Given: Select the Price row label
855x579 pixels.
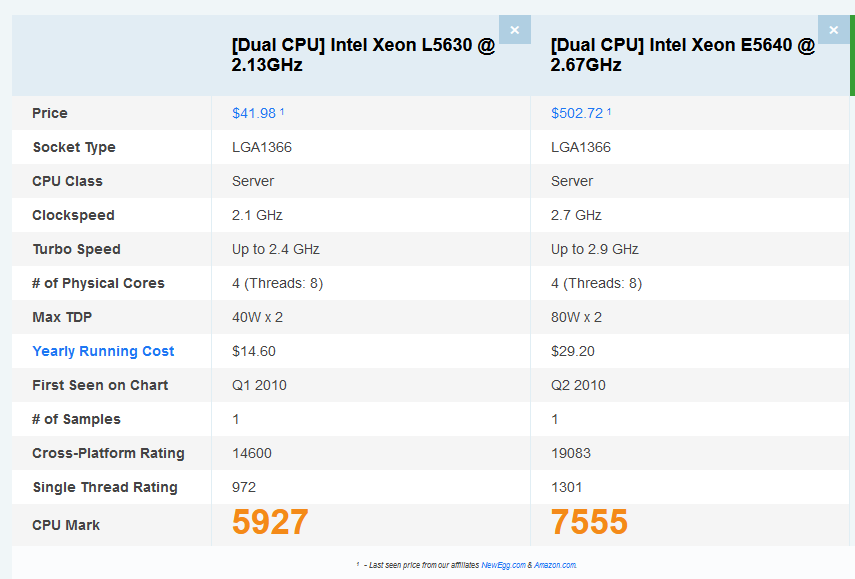Looking at the screenshot, I should (50, 113).
